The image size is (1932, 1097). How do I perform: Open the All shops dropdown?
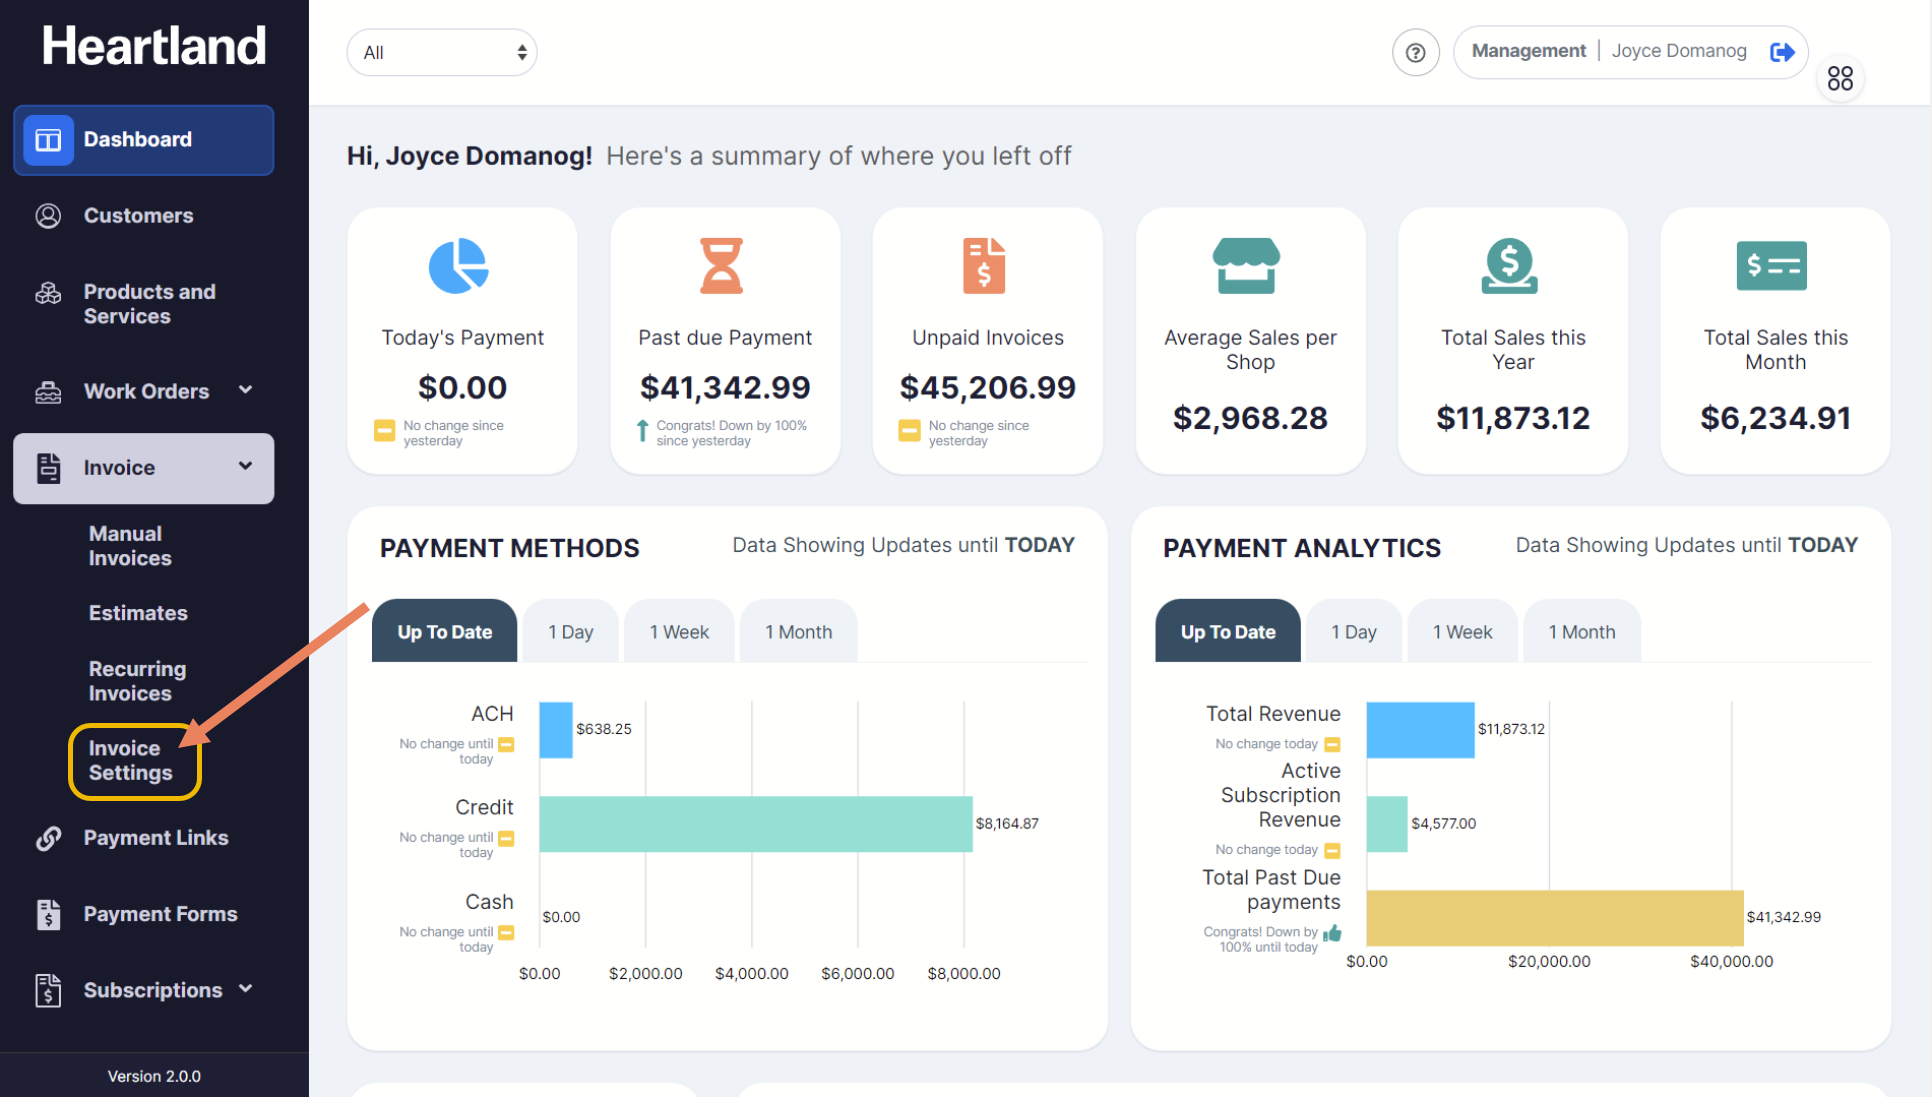coord(442,53)
